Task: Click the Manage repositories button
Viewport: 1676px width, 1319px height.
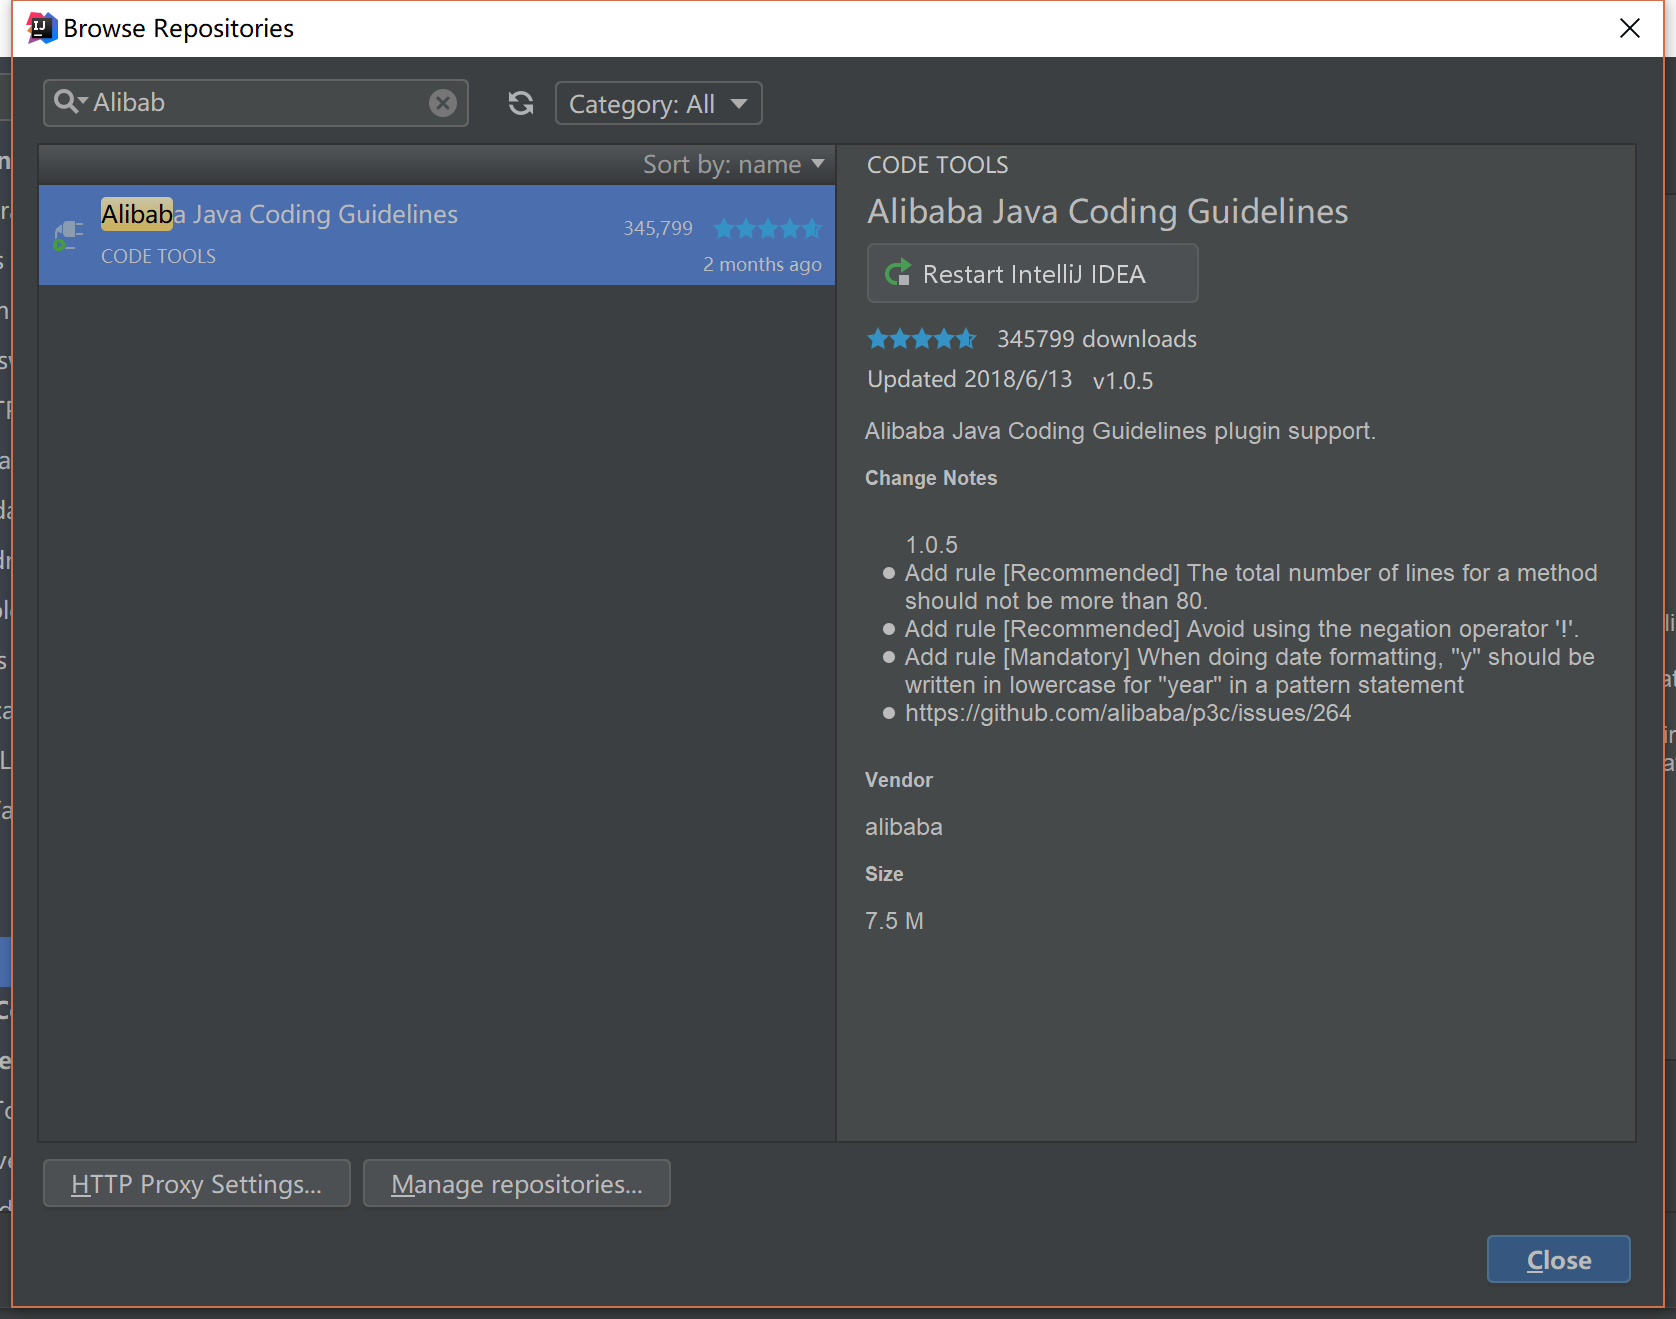Action: tap(516, 1184)
